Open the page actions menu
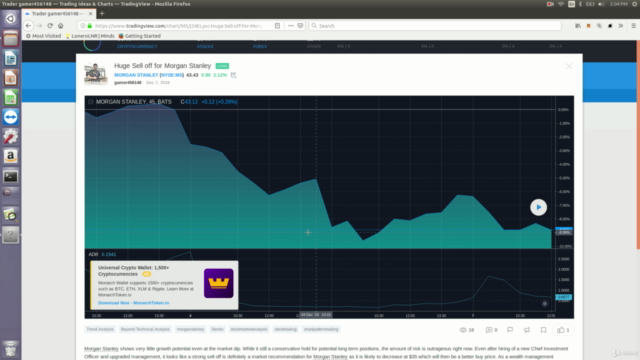 (291, 26)
